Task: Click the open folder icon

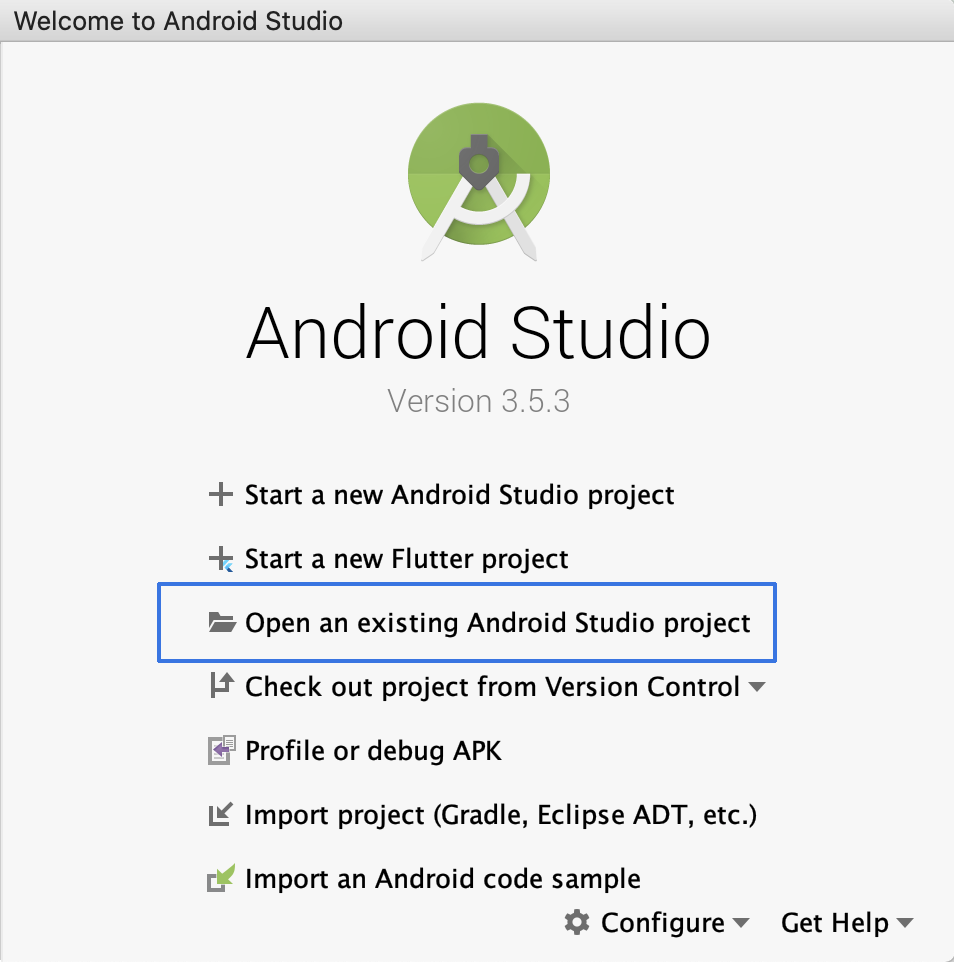Action: [220, 623]
